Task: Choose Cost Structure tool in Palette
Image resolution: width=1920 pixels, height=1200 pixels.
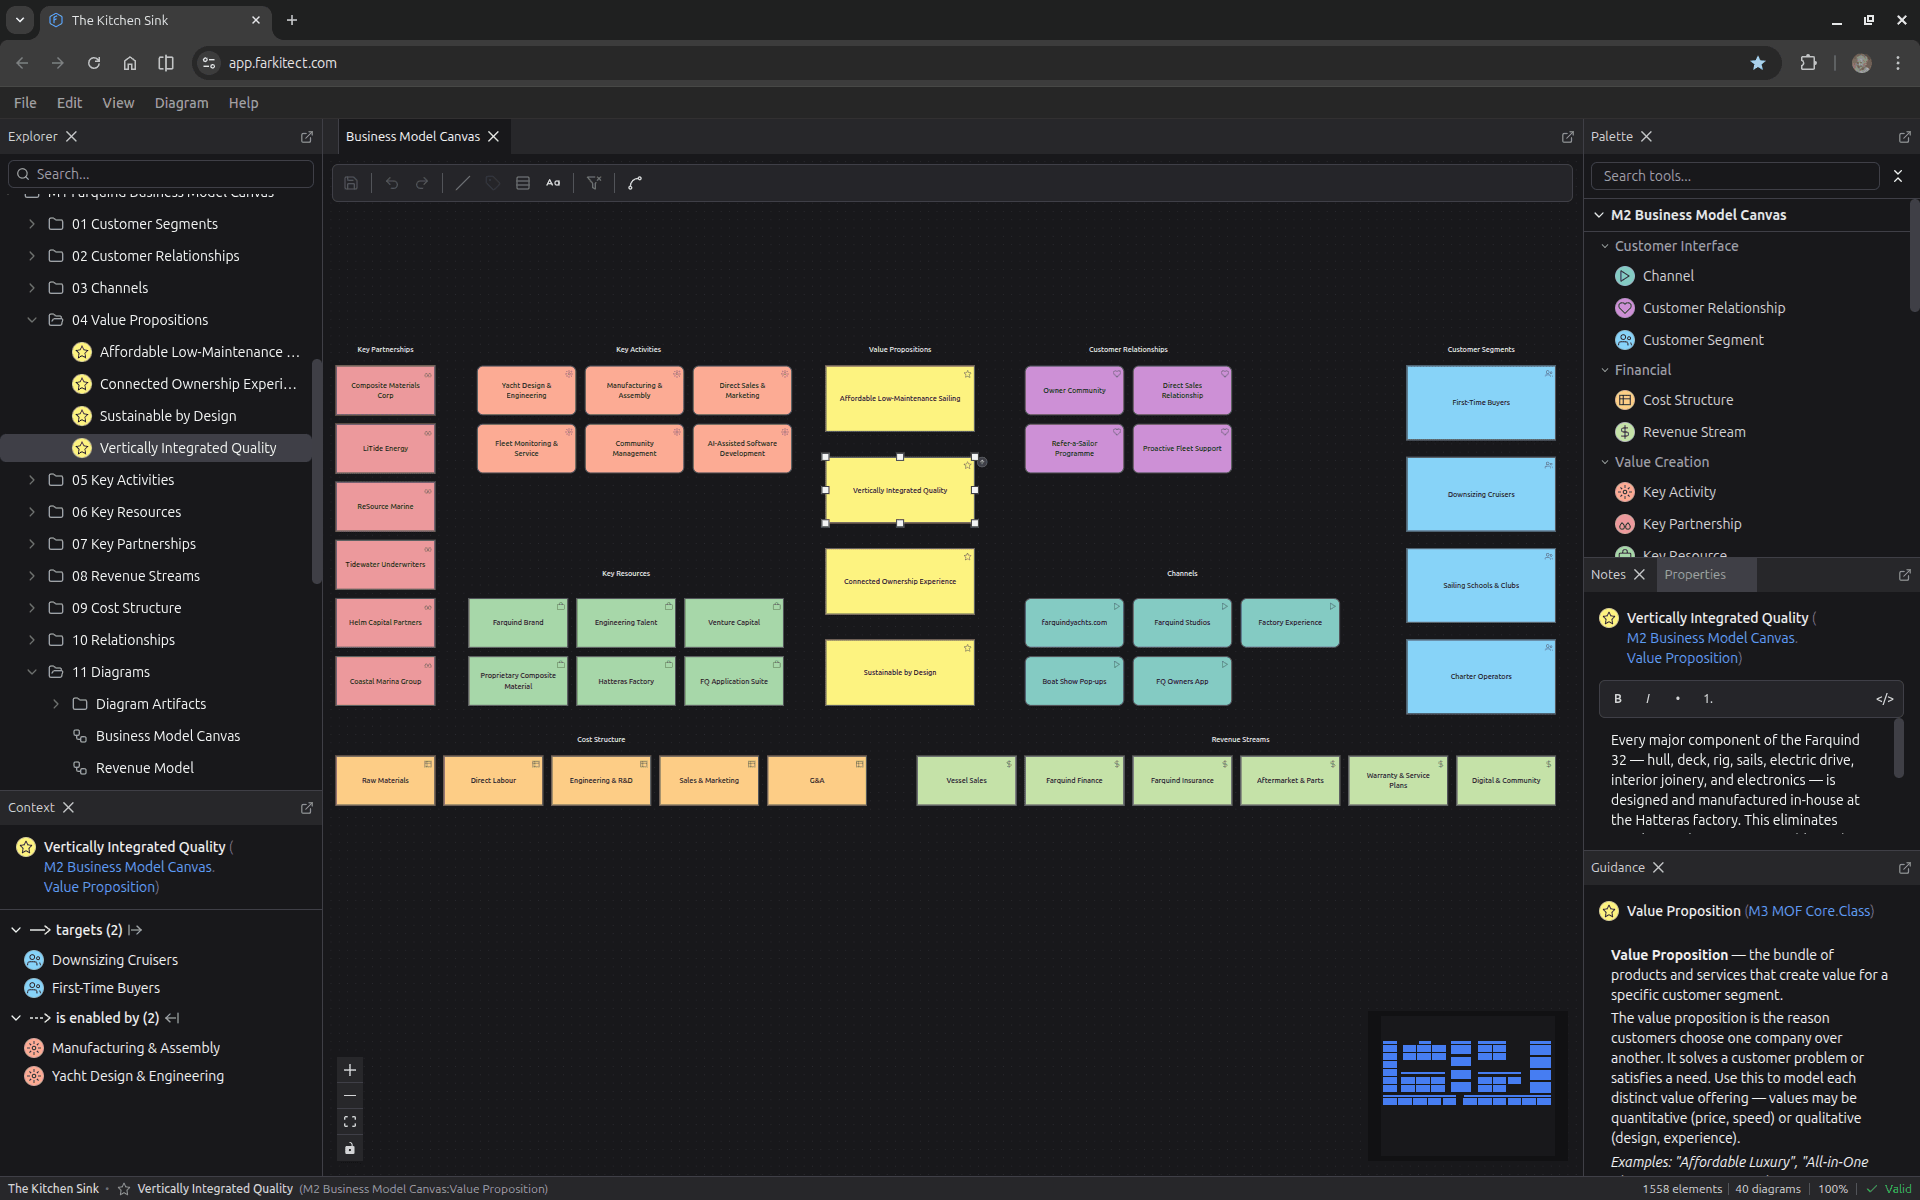Action: pyautogui.click(x=1688, y=400)
